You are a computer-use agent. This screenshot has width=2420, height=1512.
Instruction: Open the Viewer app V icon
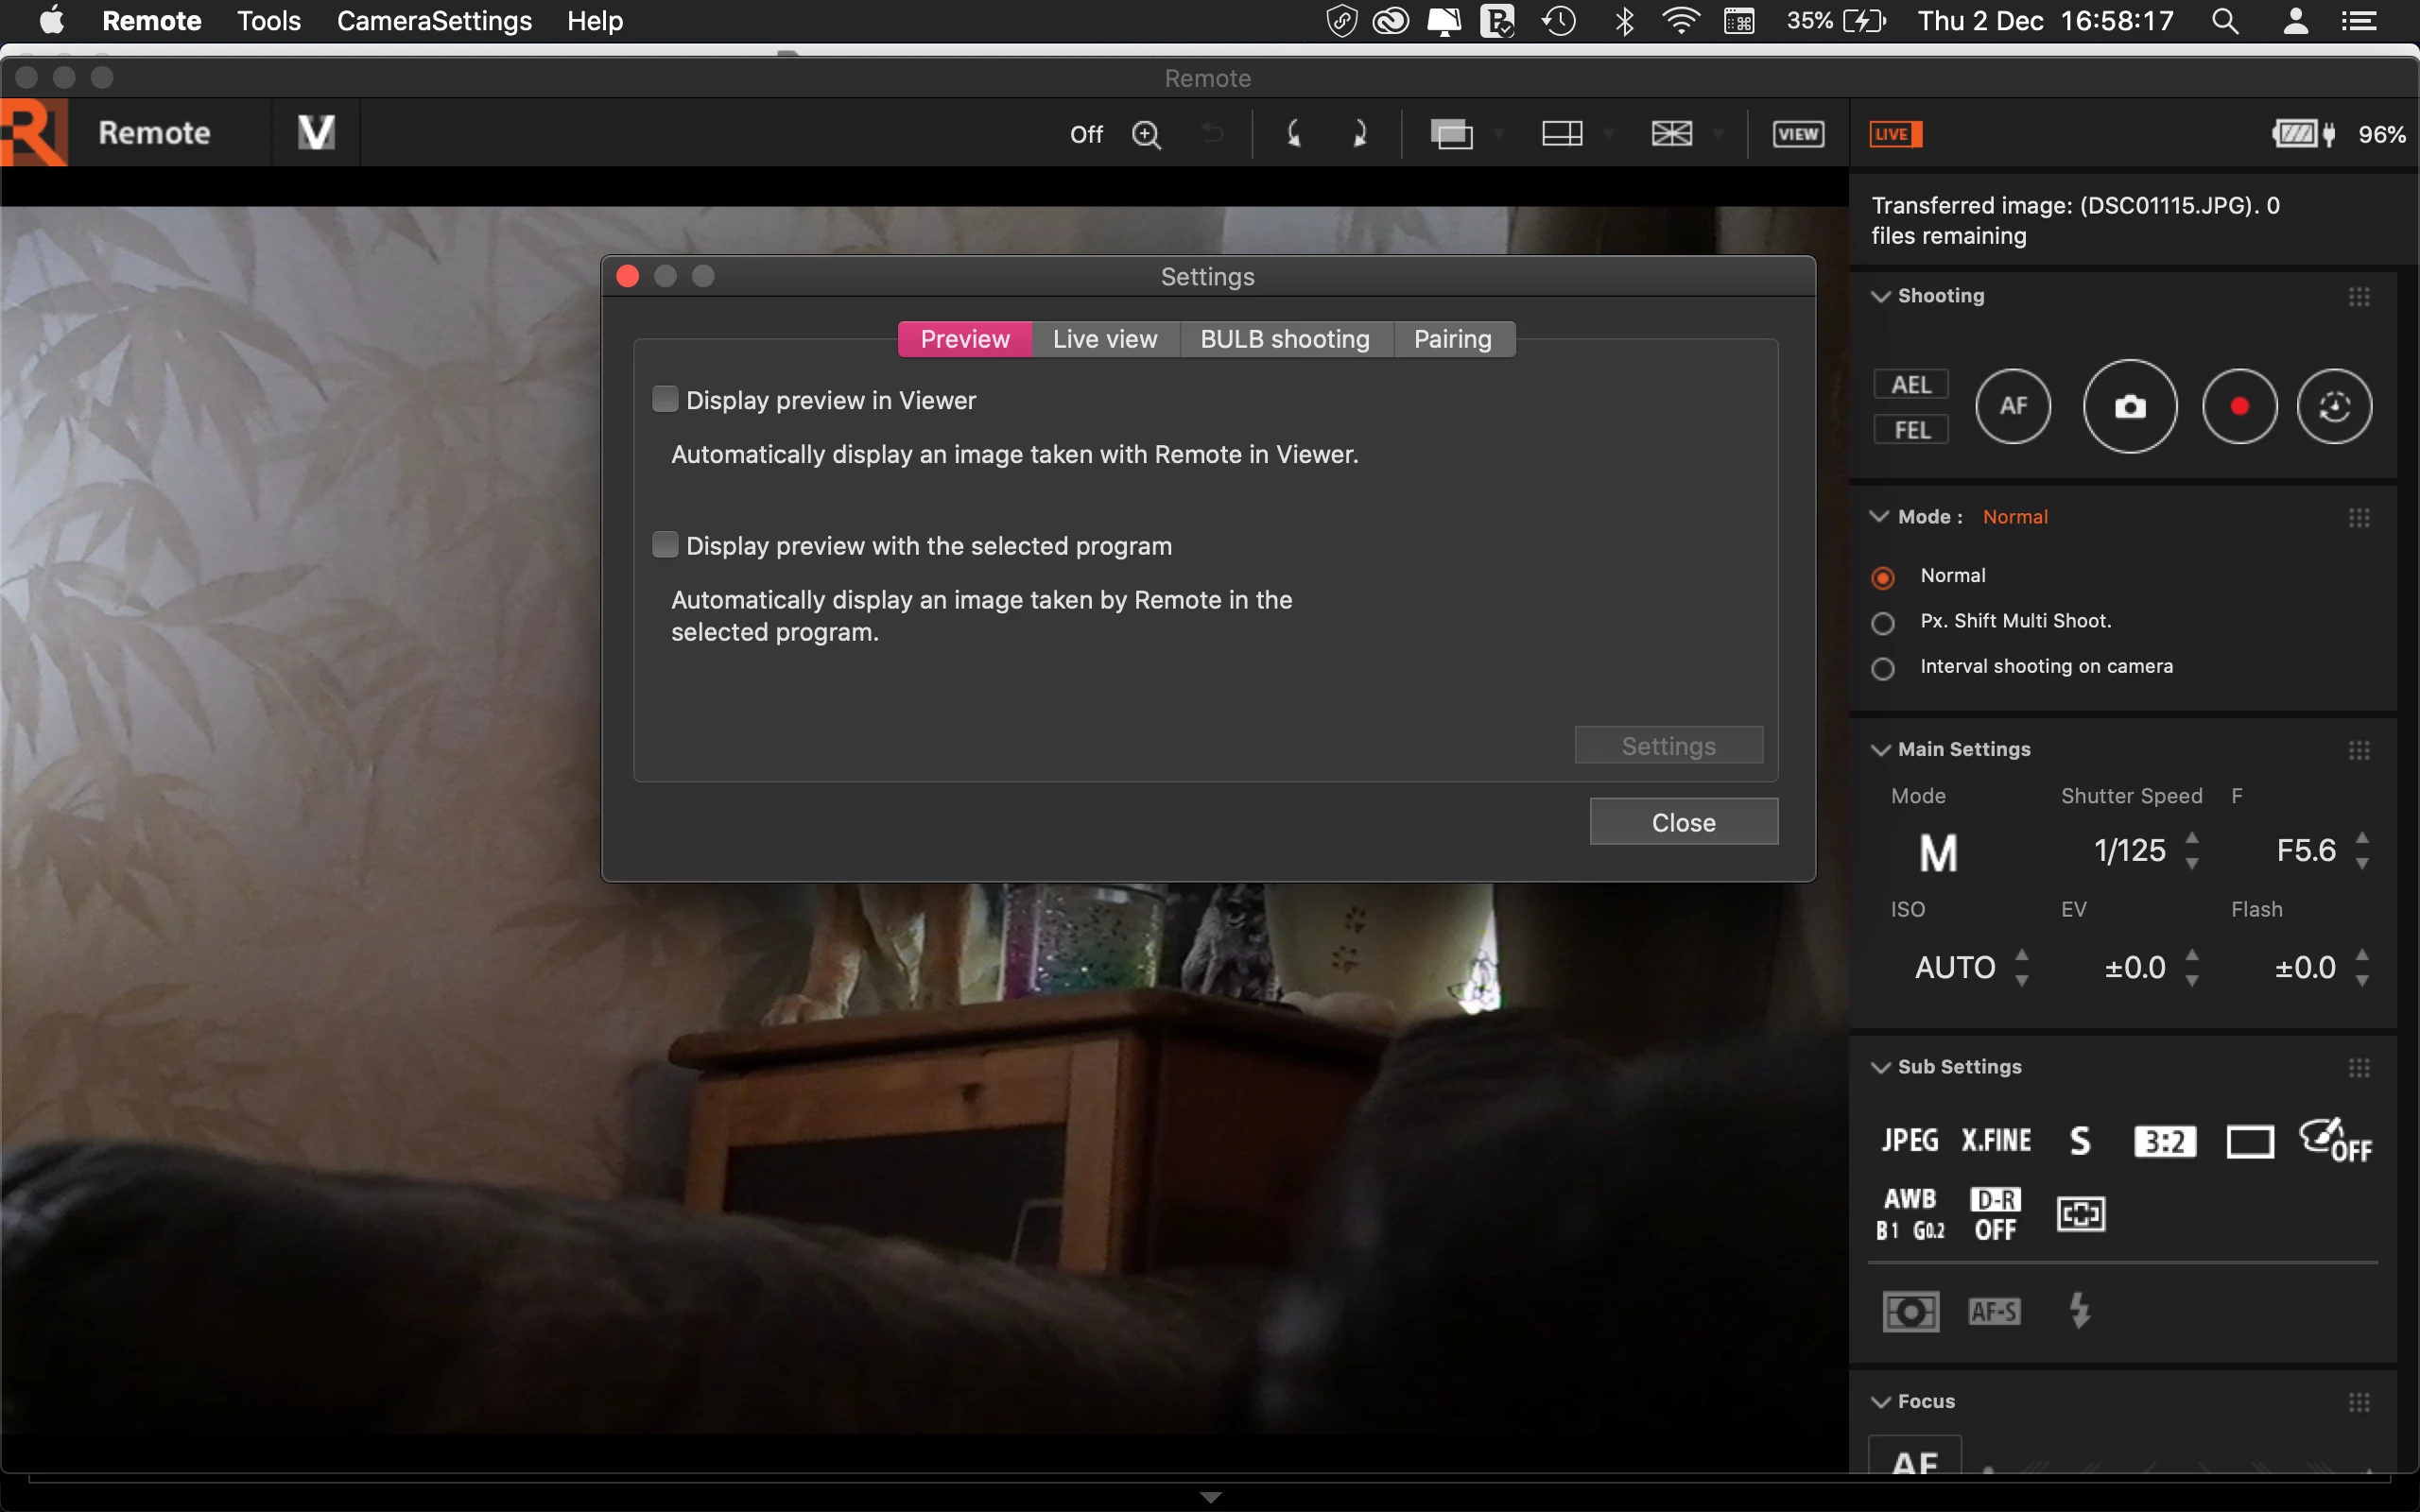point(316,133)
